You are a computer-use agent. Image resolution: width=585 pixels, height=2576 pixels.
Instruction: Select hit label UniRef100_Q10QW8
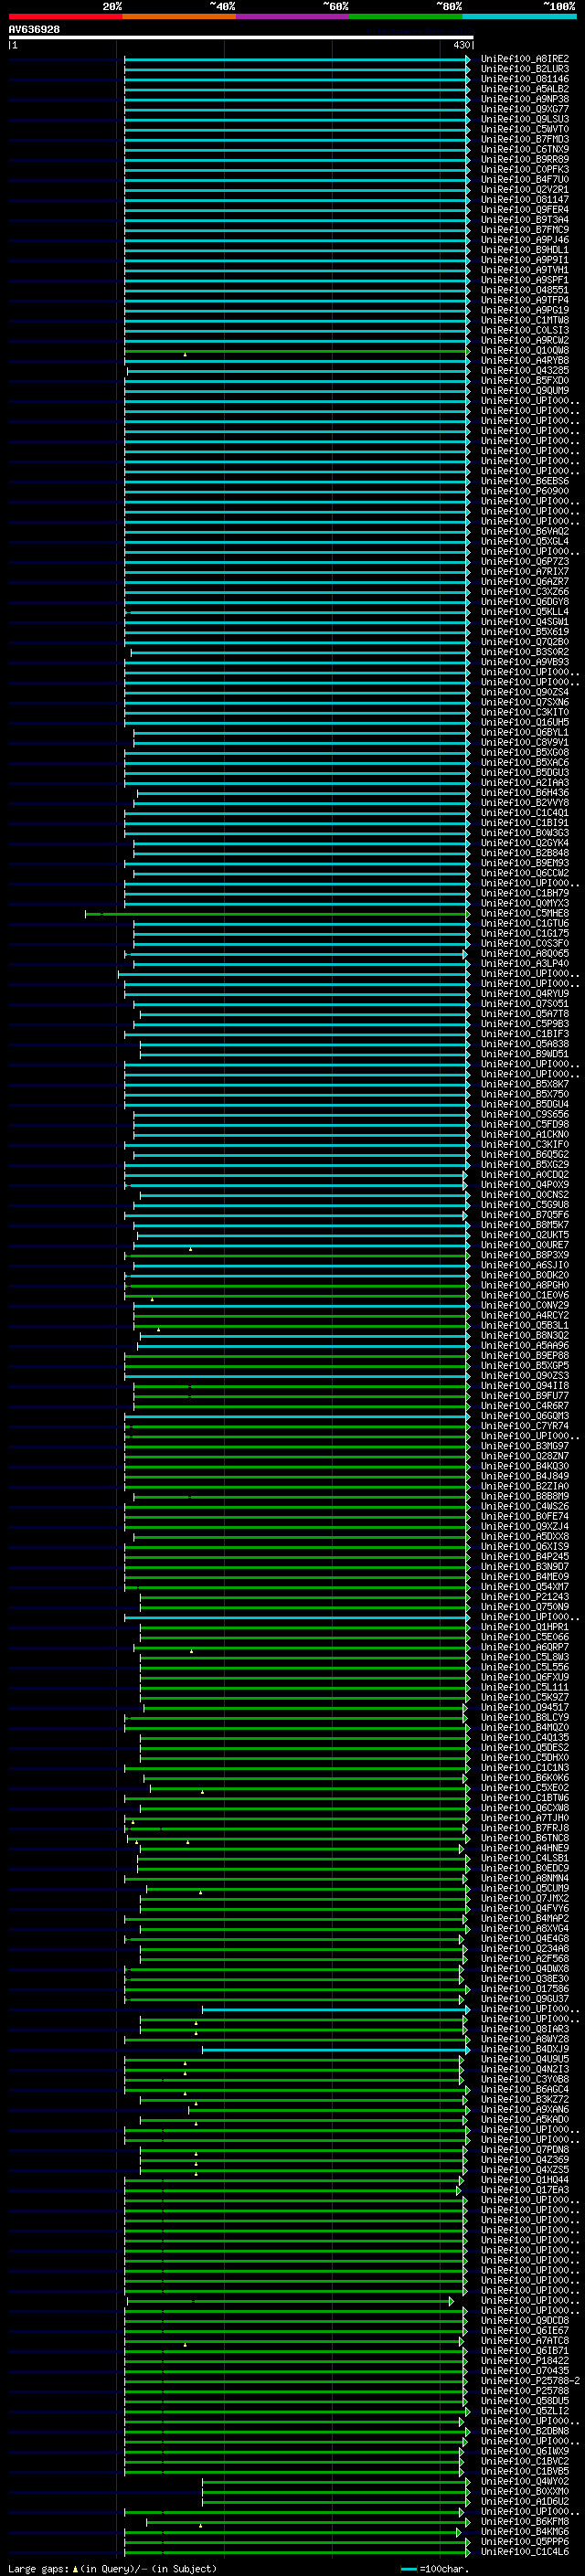pos(524,350)
